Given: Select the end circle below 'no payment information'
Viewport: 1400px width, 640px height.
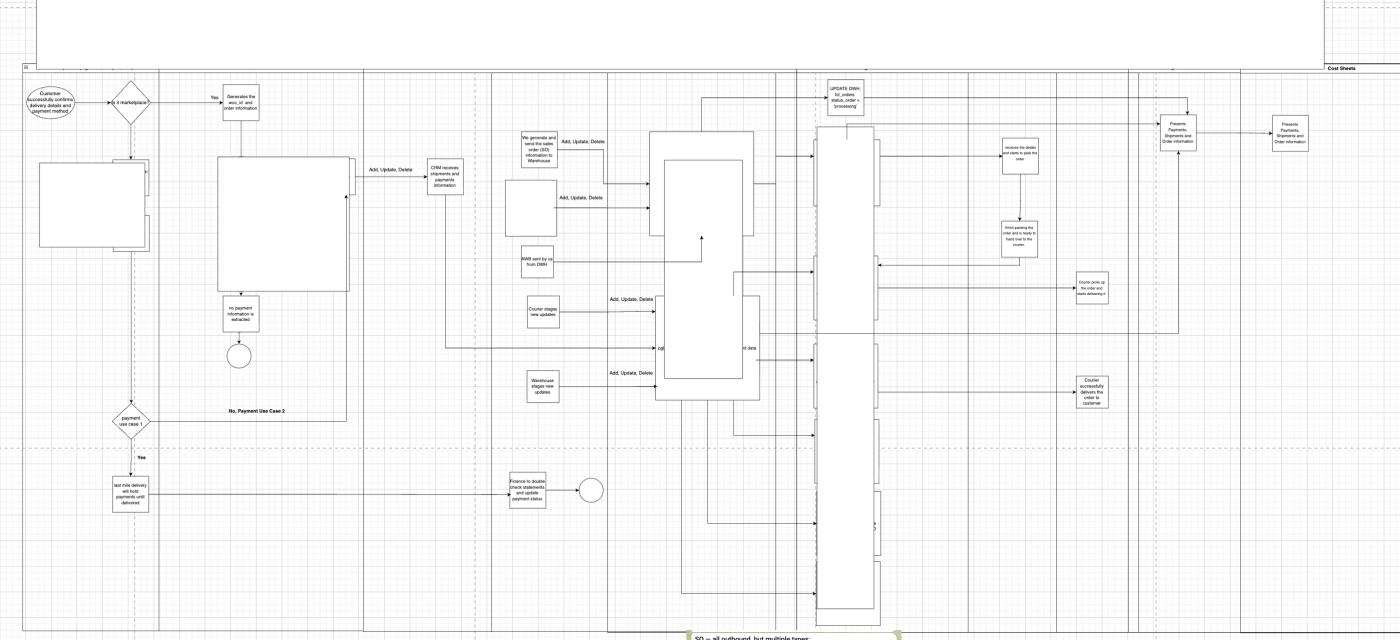Looking at the screenshot, I should (239, 356).
